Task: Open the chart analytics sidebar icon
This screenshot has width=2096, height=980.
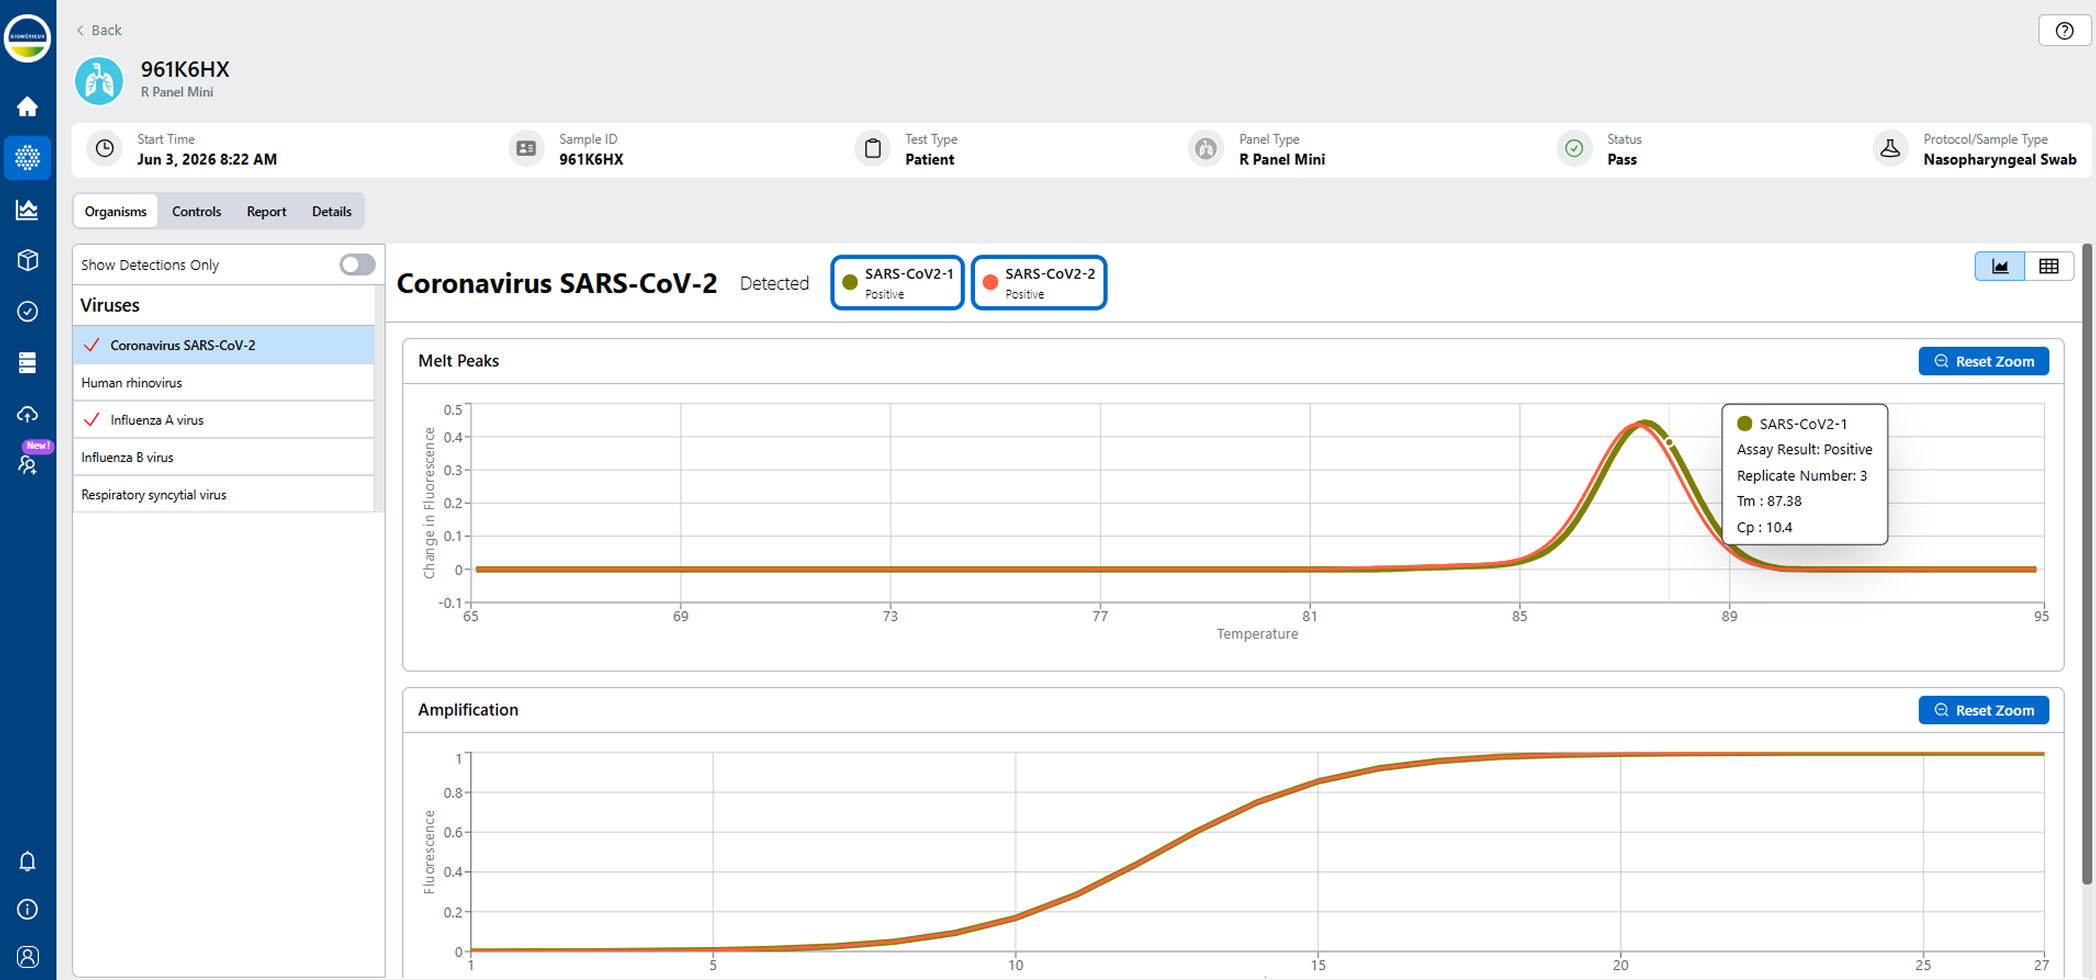Action: click(x=27, y=209)
